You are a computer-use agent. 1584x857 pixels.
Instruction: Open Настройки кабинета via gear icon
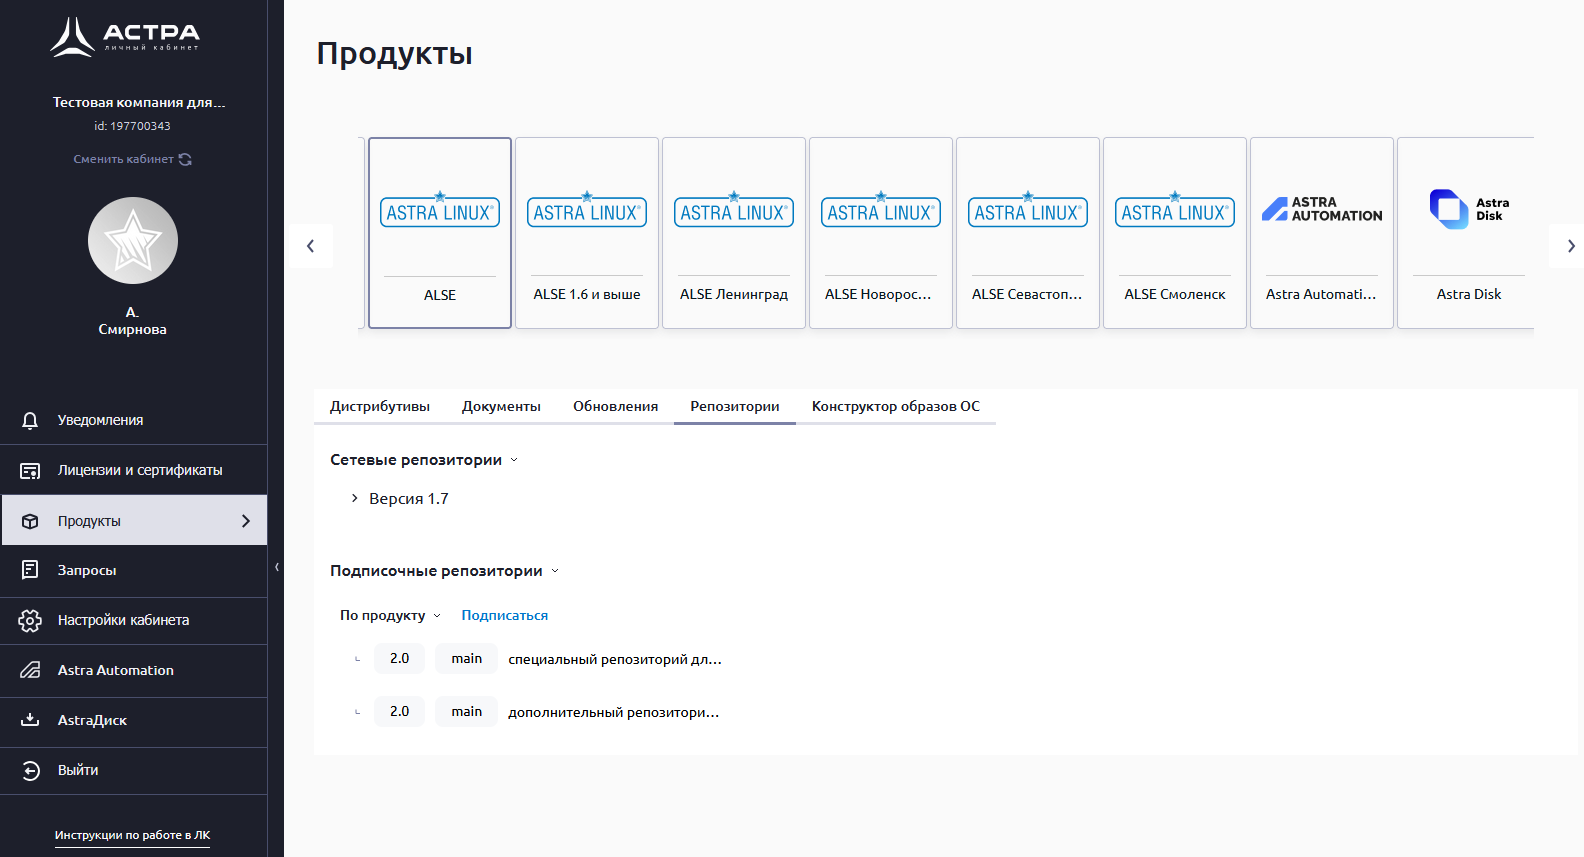30,620
